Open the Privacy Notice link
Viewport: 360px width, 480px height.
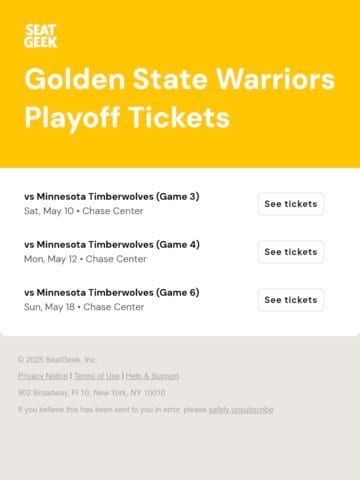43,376
